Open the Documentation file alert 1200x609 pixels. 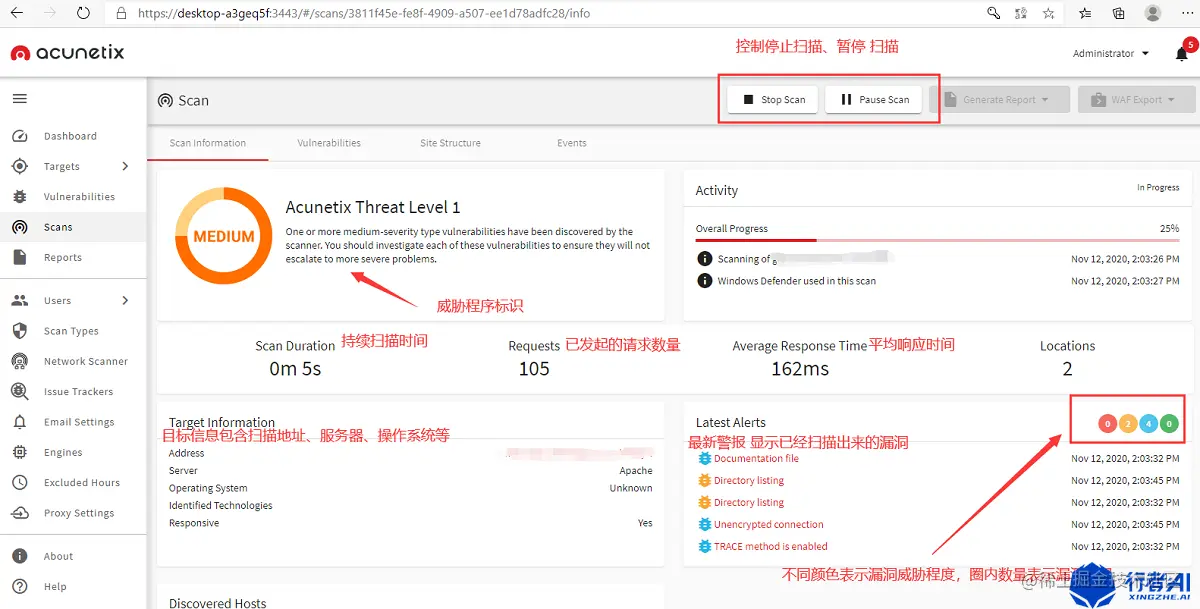(756, 459)
